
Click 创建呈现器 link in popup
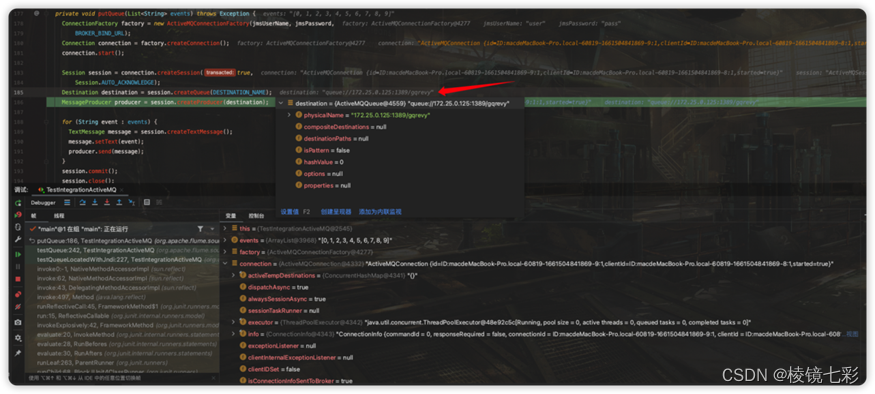(336, 212)
